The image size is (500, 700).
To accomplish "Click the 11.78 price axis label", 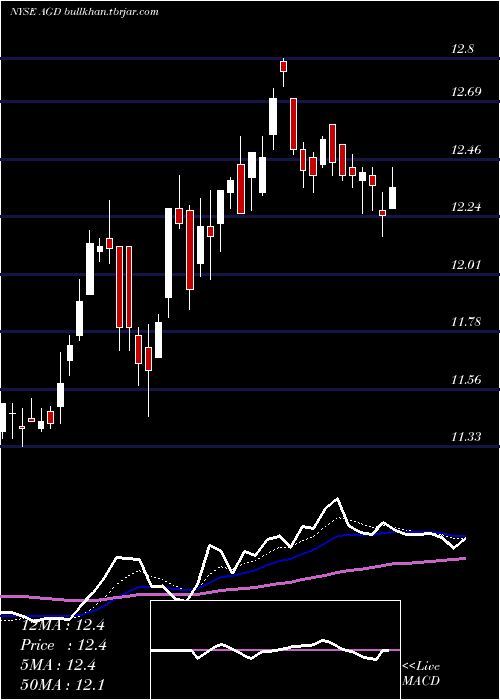I will pos(466,321).
